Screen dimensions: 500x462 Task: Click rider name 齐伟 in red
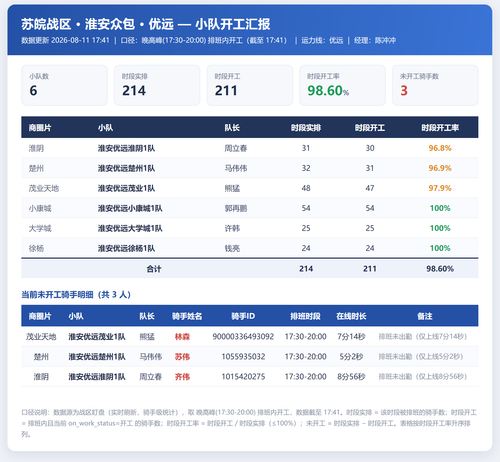point(182,377)
